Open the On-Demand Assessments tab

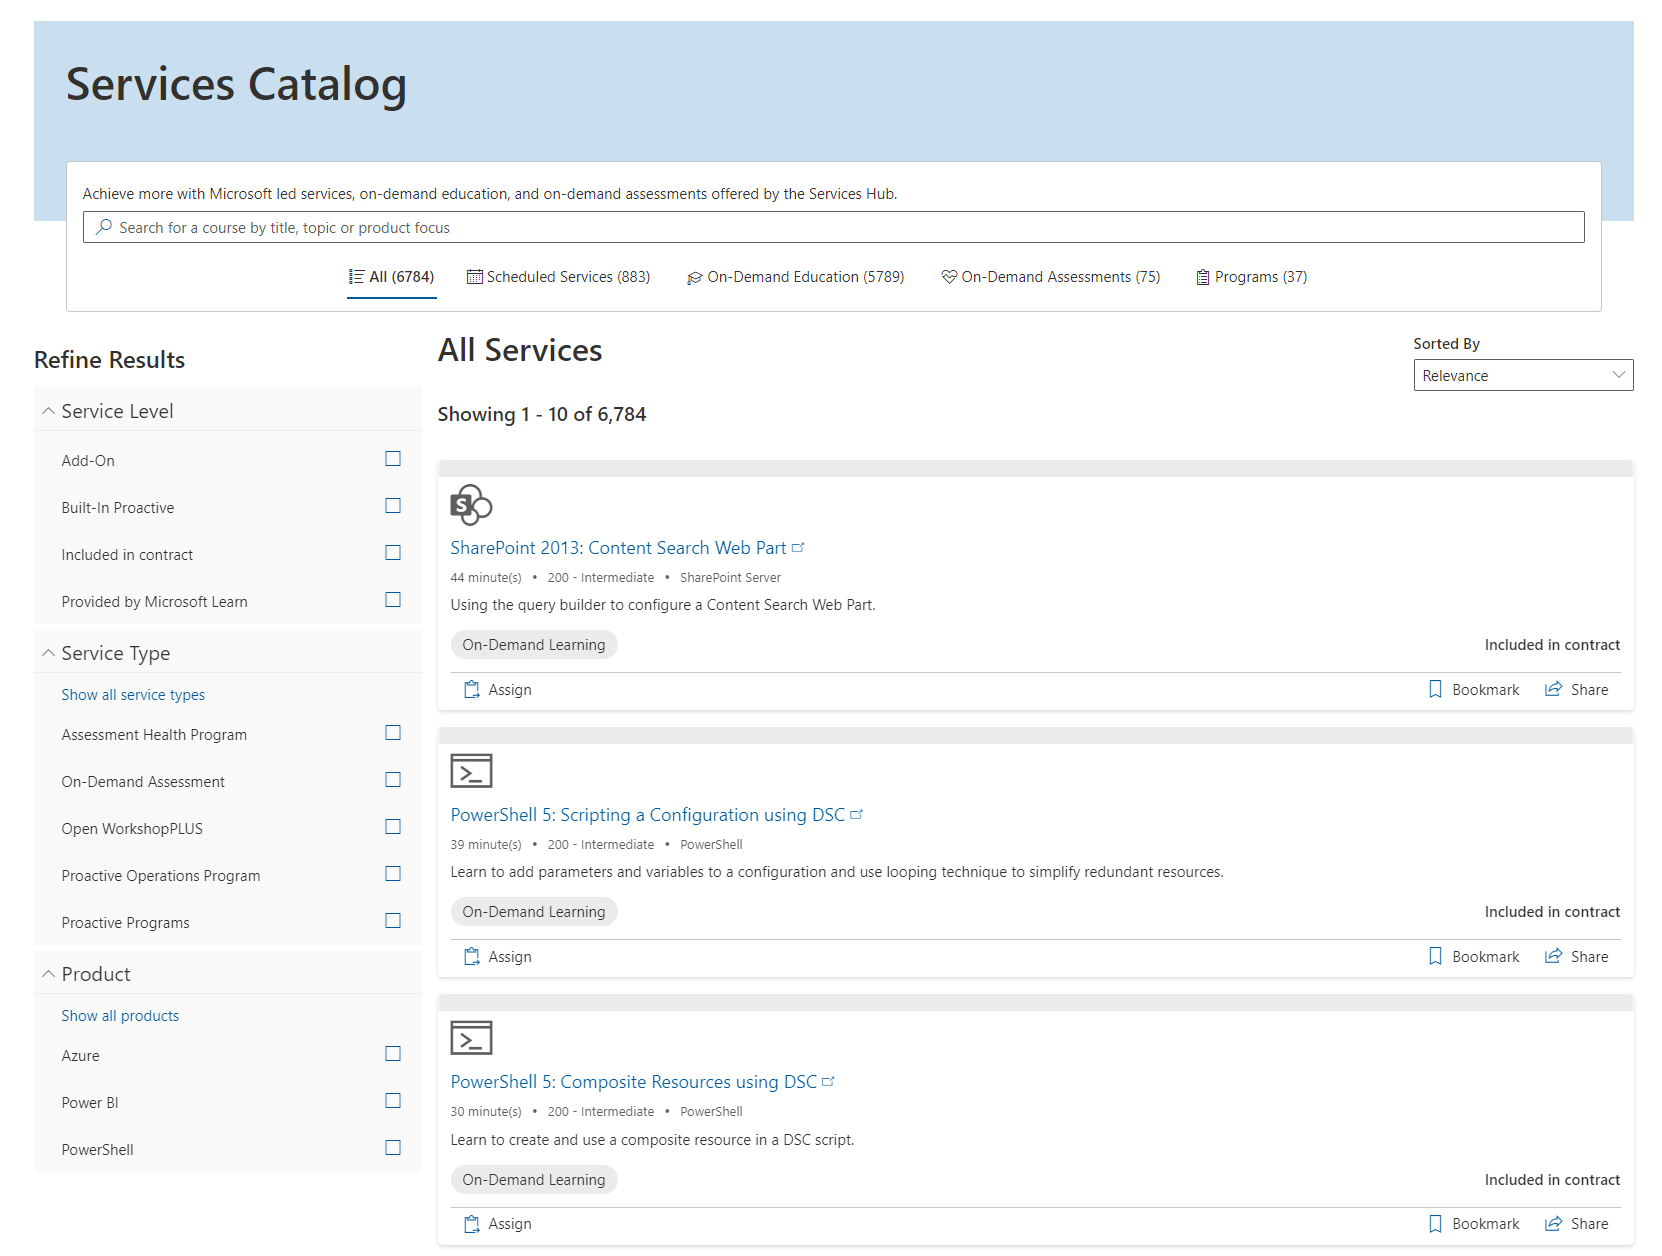pos(1050,277)
